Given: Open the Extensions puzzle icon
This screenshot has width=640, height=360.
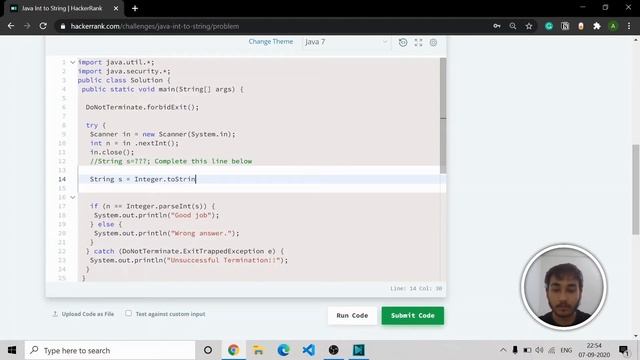Looking at the screenshot, I should pyautogui.click(x=597, y=26).
